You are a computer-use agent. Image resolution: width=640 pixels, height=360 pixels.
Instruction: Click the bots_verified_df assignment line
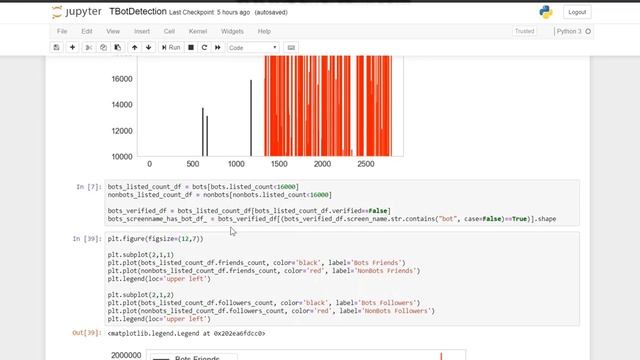(x=249, y=211)
